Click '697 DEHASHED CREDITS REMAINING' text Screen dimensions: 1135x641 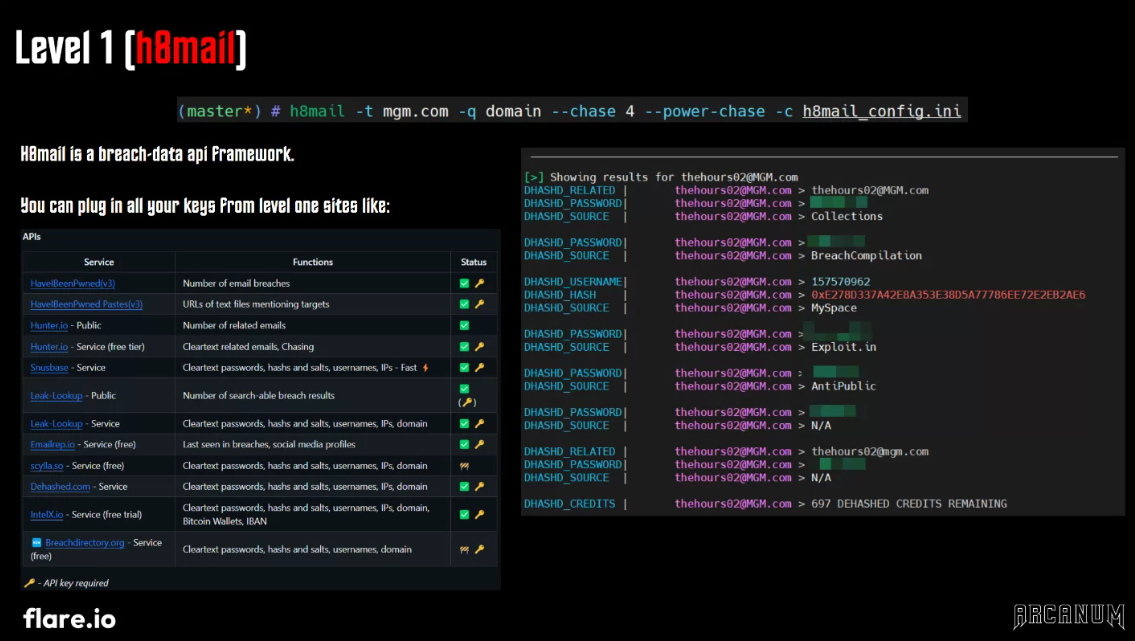point(908,504)
